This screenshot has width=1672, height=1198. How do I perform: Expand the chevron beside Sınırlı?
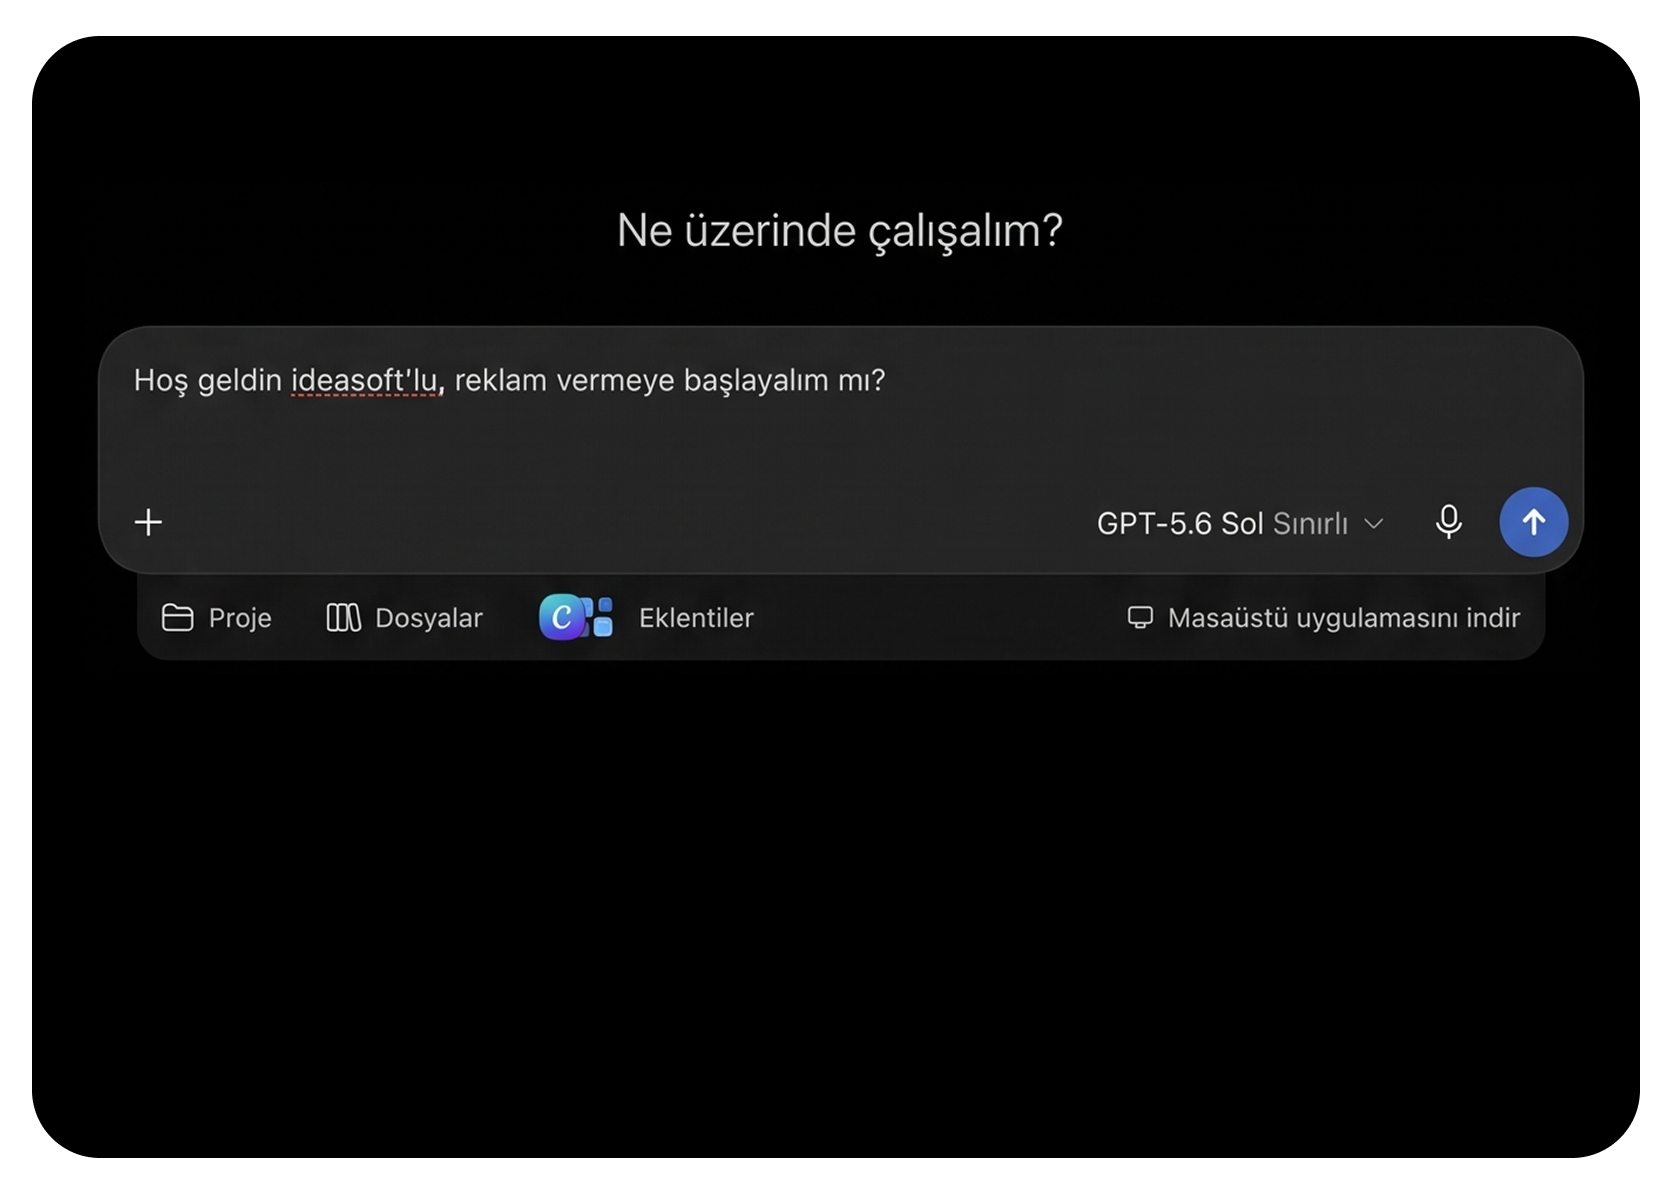[x=1374, y=523]
